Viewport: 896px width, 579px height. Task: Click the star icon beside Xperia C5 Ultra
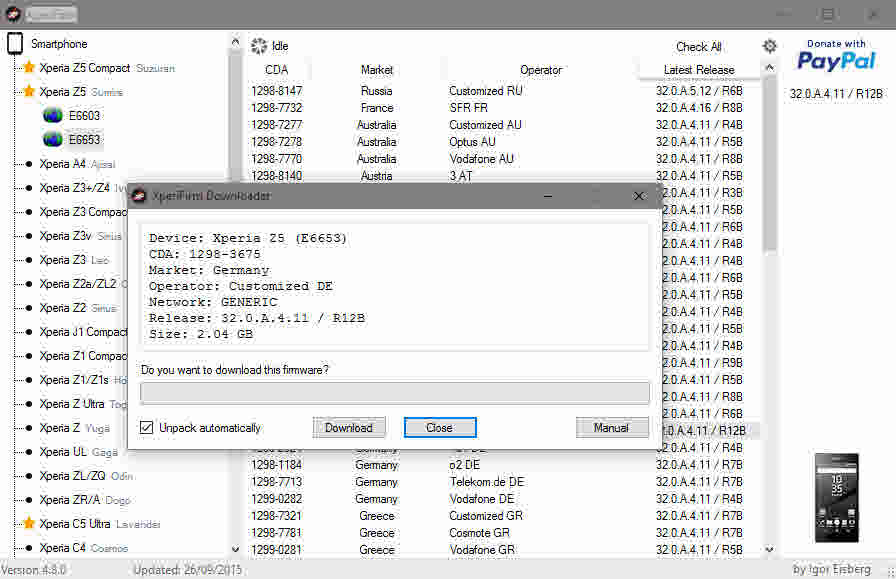coord(29,524)
